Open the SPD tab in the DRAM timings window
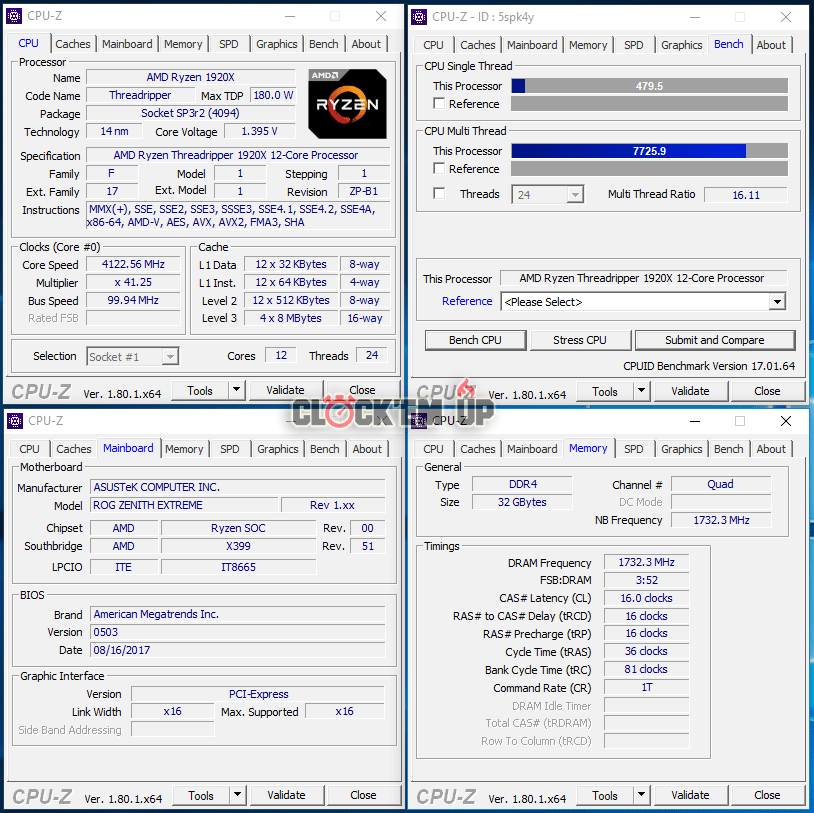814x813 pixels. [634, 449]
